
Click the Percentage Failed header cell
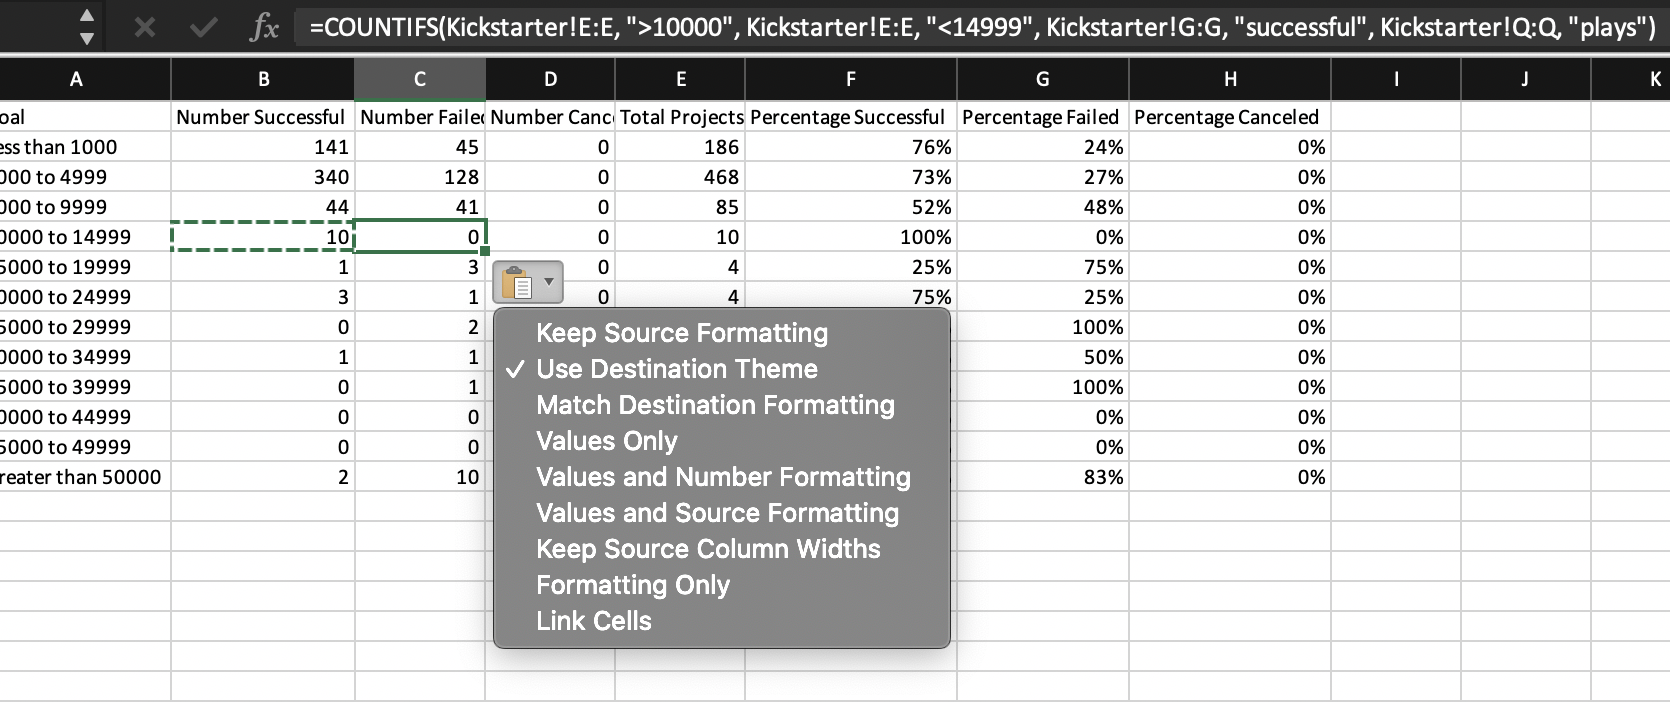[1043, 117]
